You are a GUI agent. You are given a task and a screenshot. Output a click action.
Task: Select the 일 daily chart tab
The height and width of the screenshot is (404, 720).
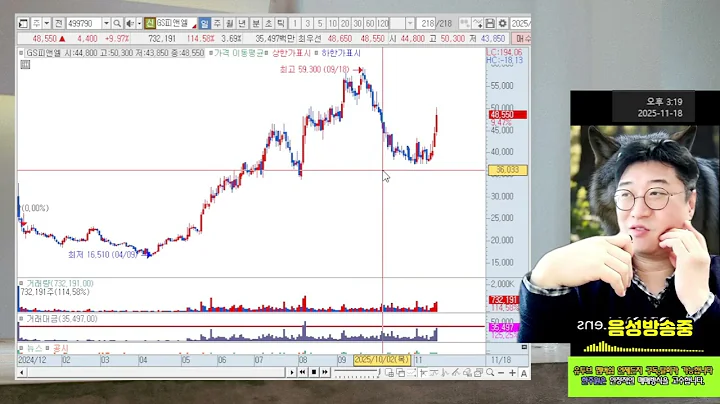(204, 23)
